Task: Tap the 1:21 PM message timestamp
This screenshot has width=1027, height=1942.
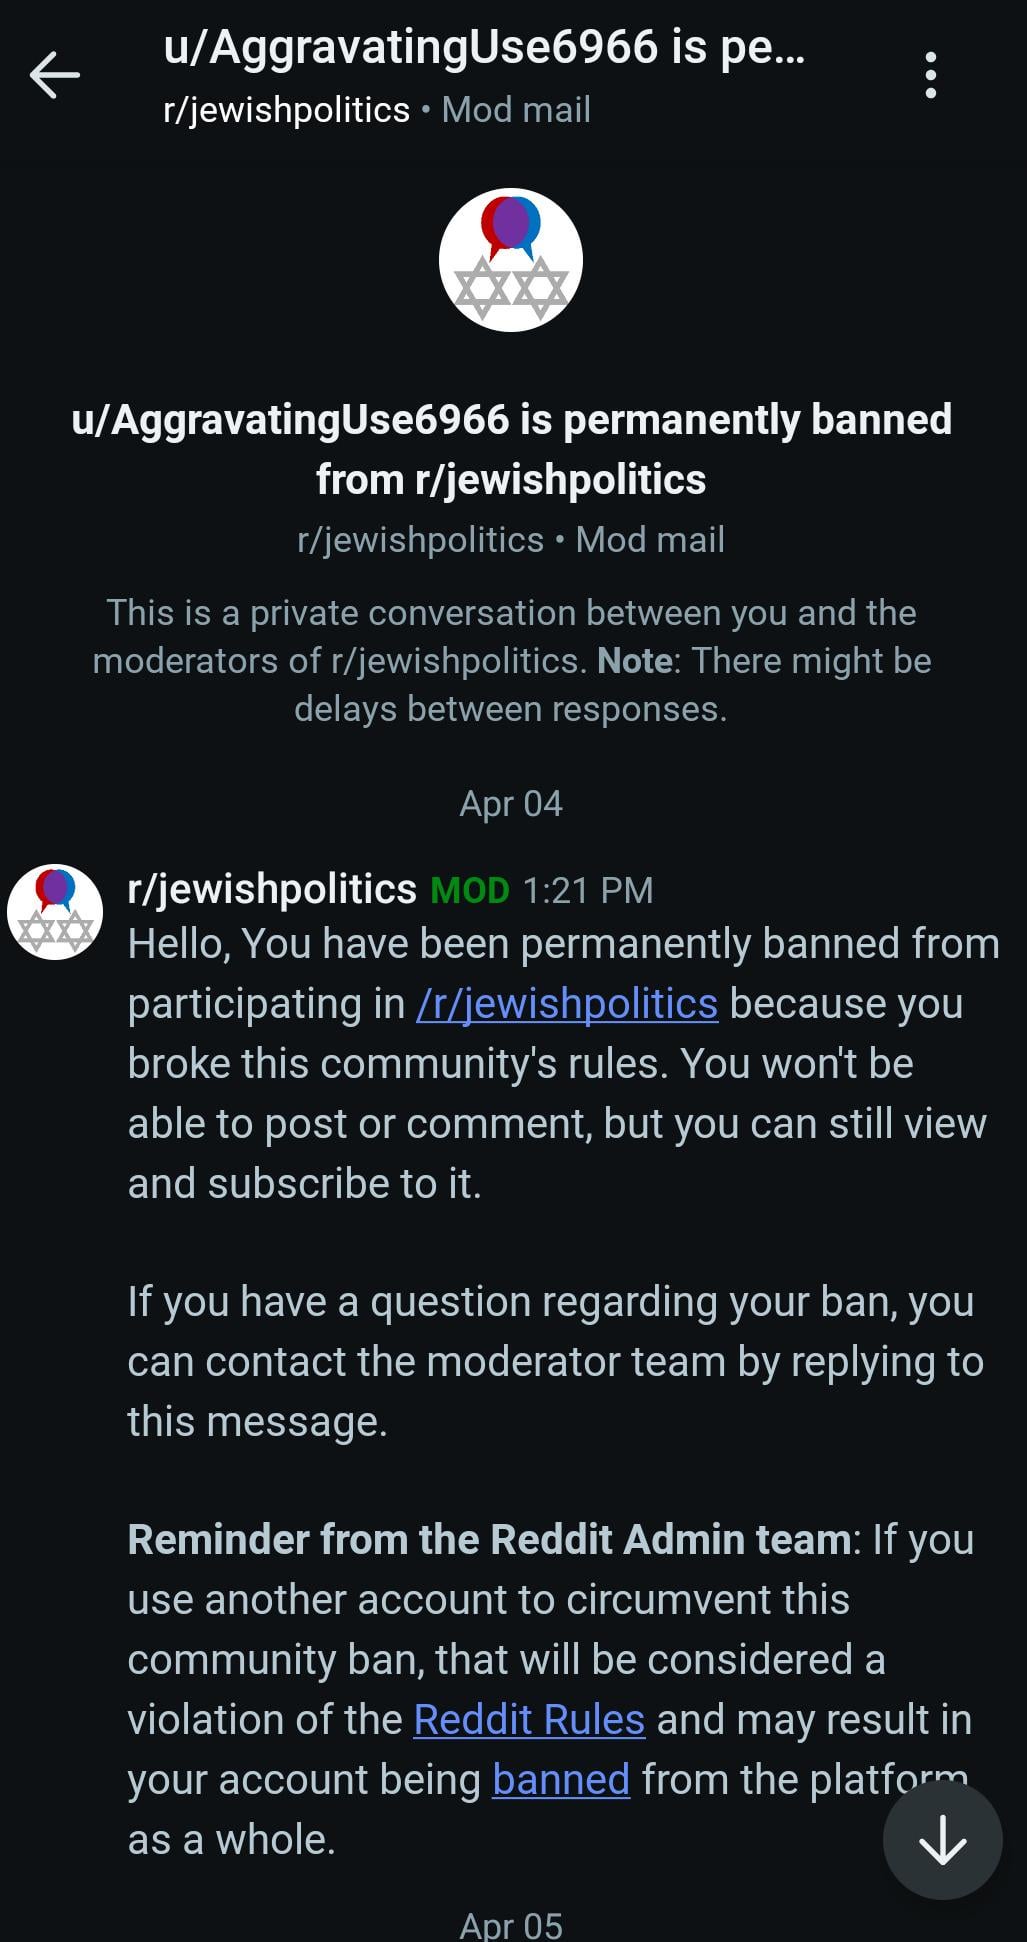Action: click(588, 890)
